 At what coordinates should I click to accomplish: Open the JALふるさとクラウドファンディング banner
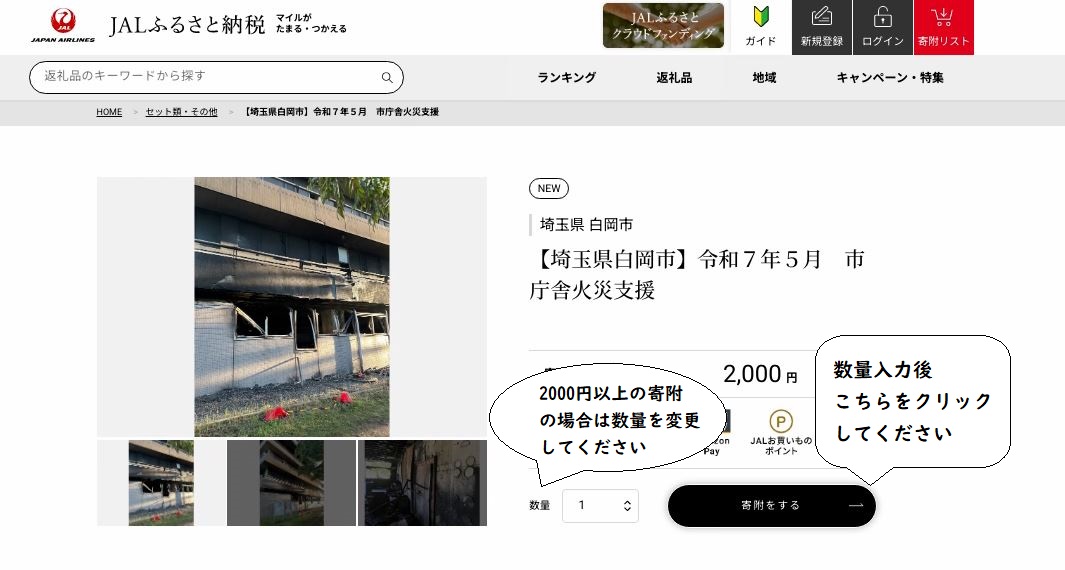click(x=663, y=26)
